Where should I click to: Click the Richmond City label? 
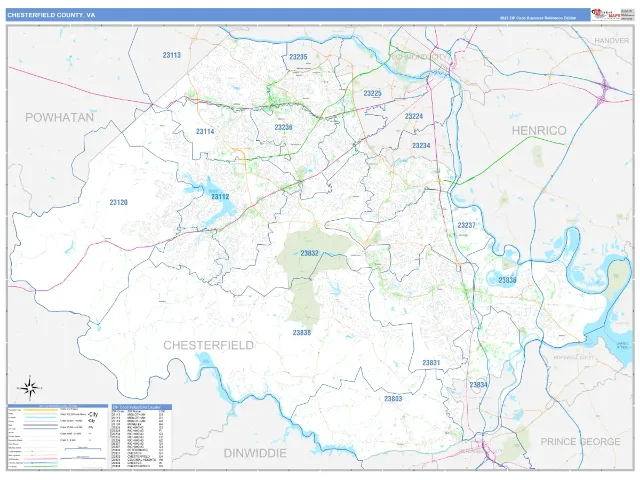419,57
